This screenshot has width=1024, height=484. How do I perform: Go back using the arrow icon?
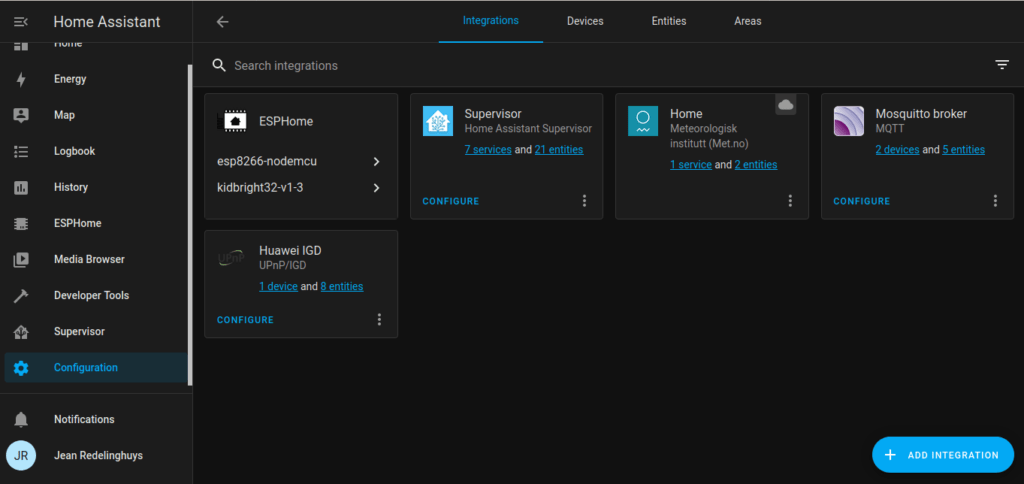[x=223, y=22]
